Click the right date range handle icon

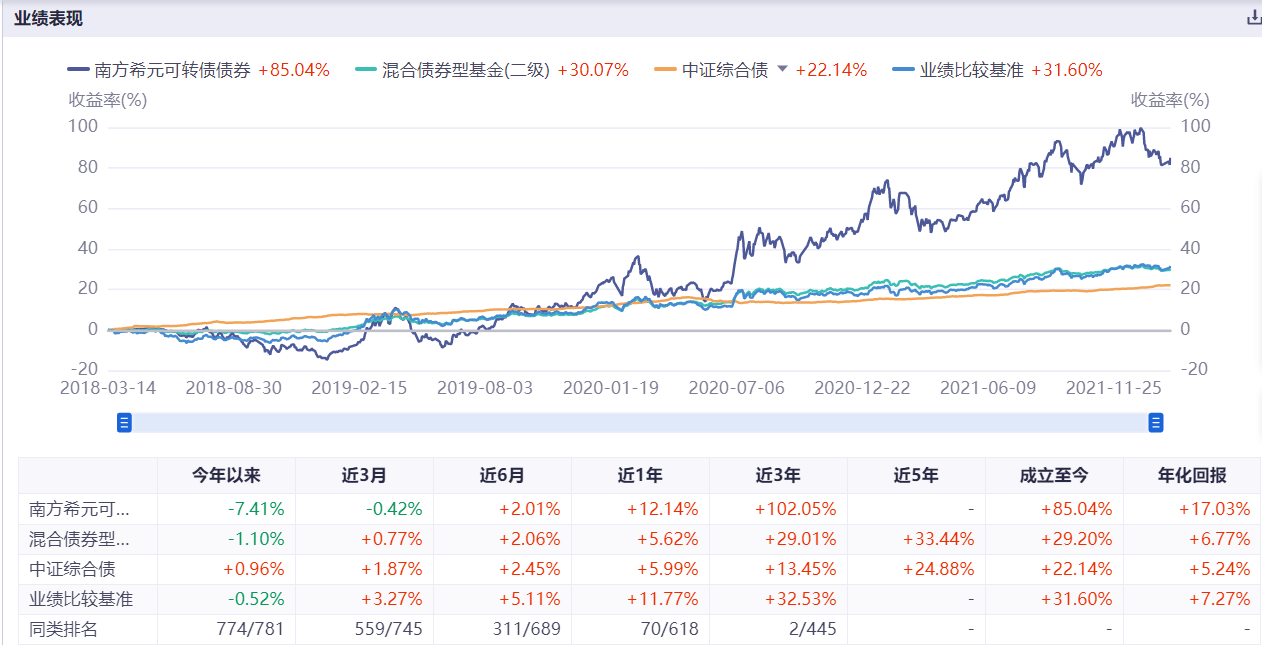tap(1155, 422)
